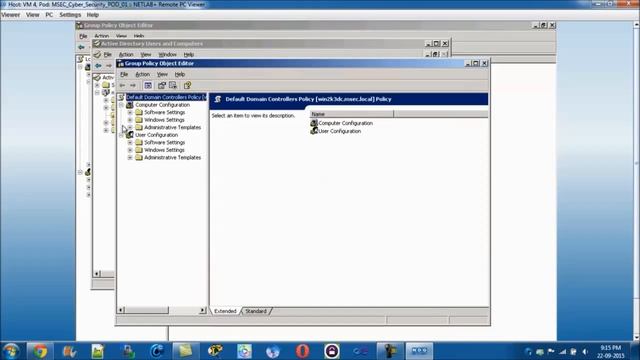
Task: Open the padlock app icon in taskbar
Action: [x=332, y=351]
